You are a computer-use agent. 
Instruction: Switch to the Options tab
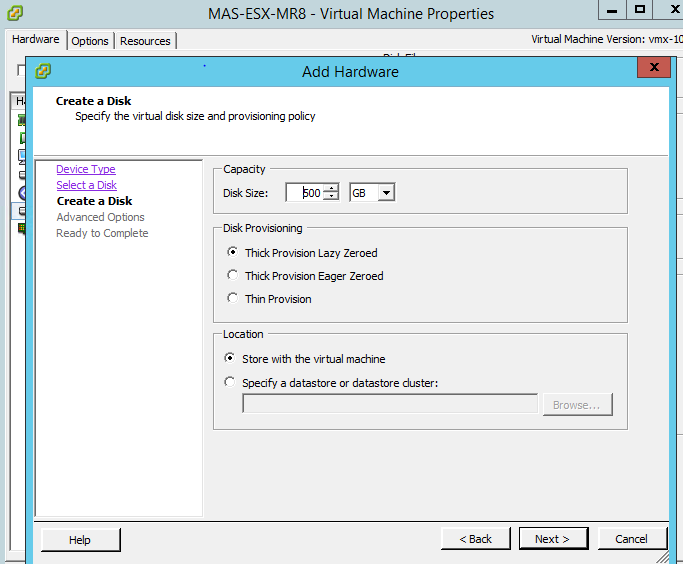click(90, 41)
